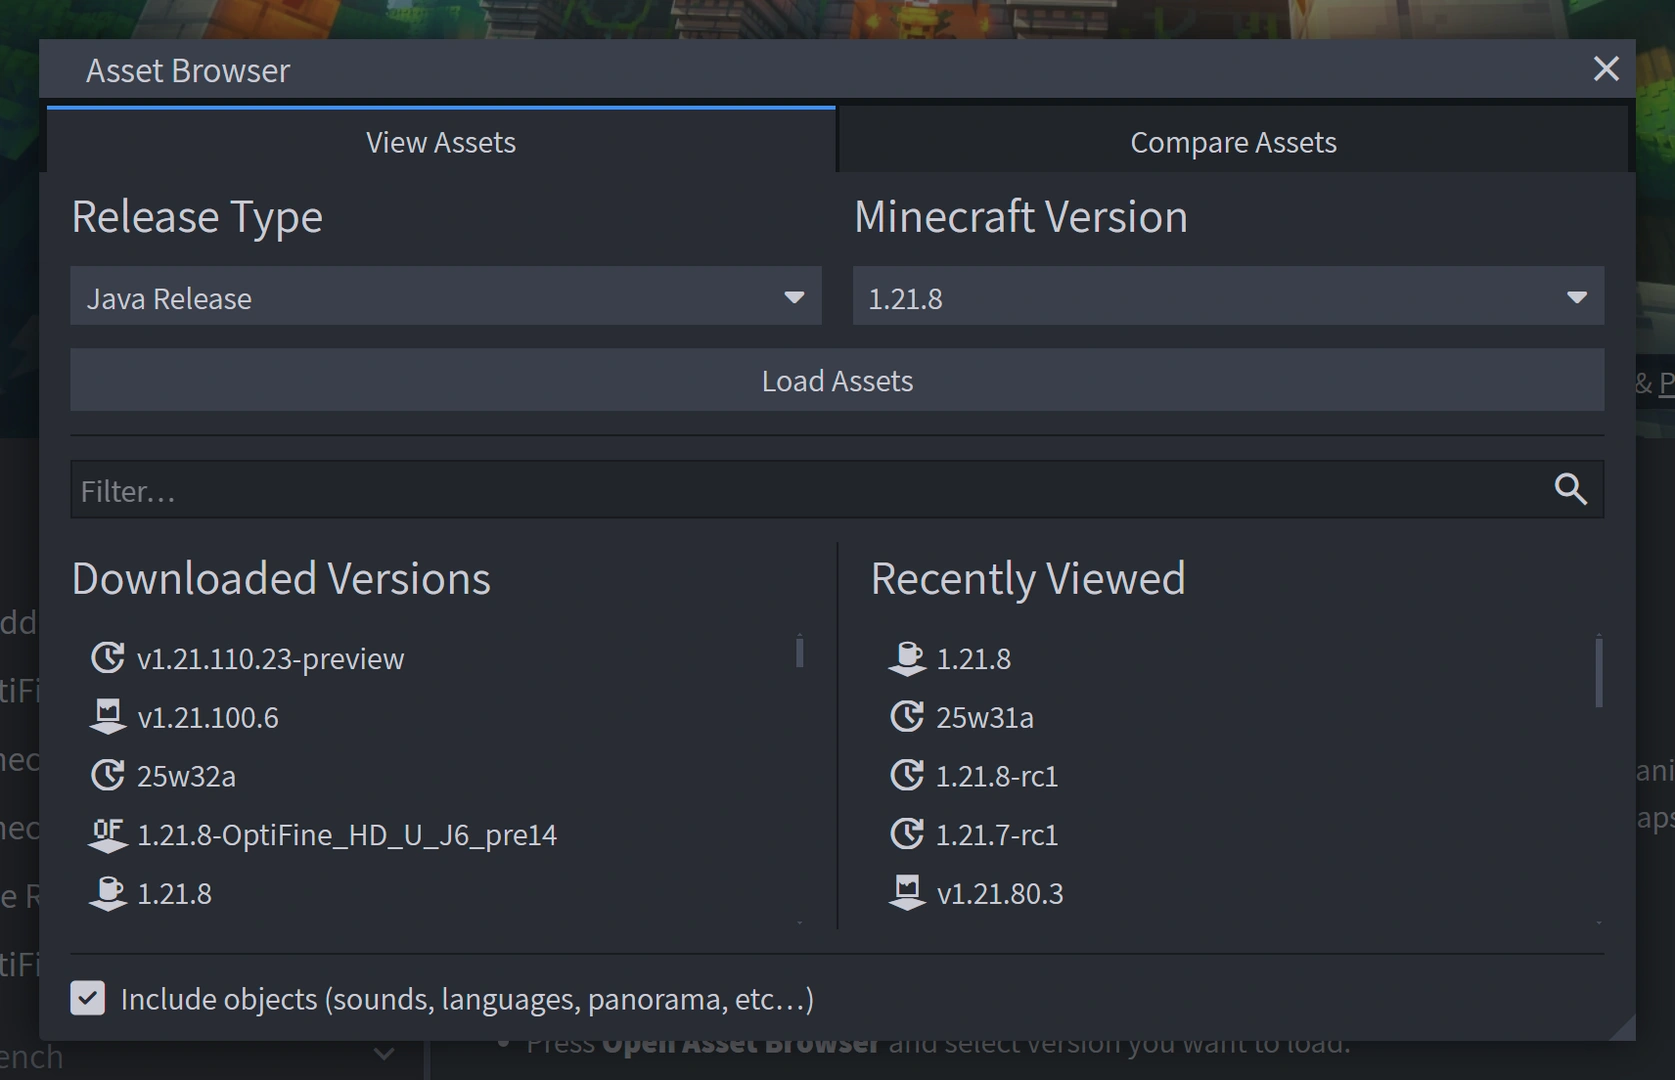Select the clock icon next to 1.21.8-rc1
1675x1080 pixels.
pos(907,775)
